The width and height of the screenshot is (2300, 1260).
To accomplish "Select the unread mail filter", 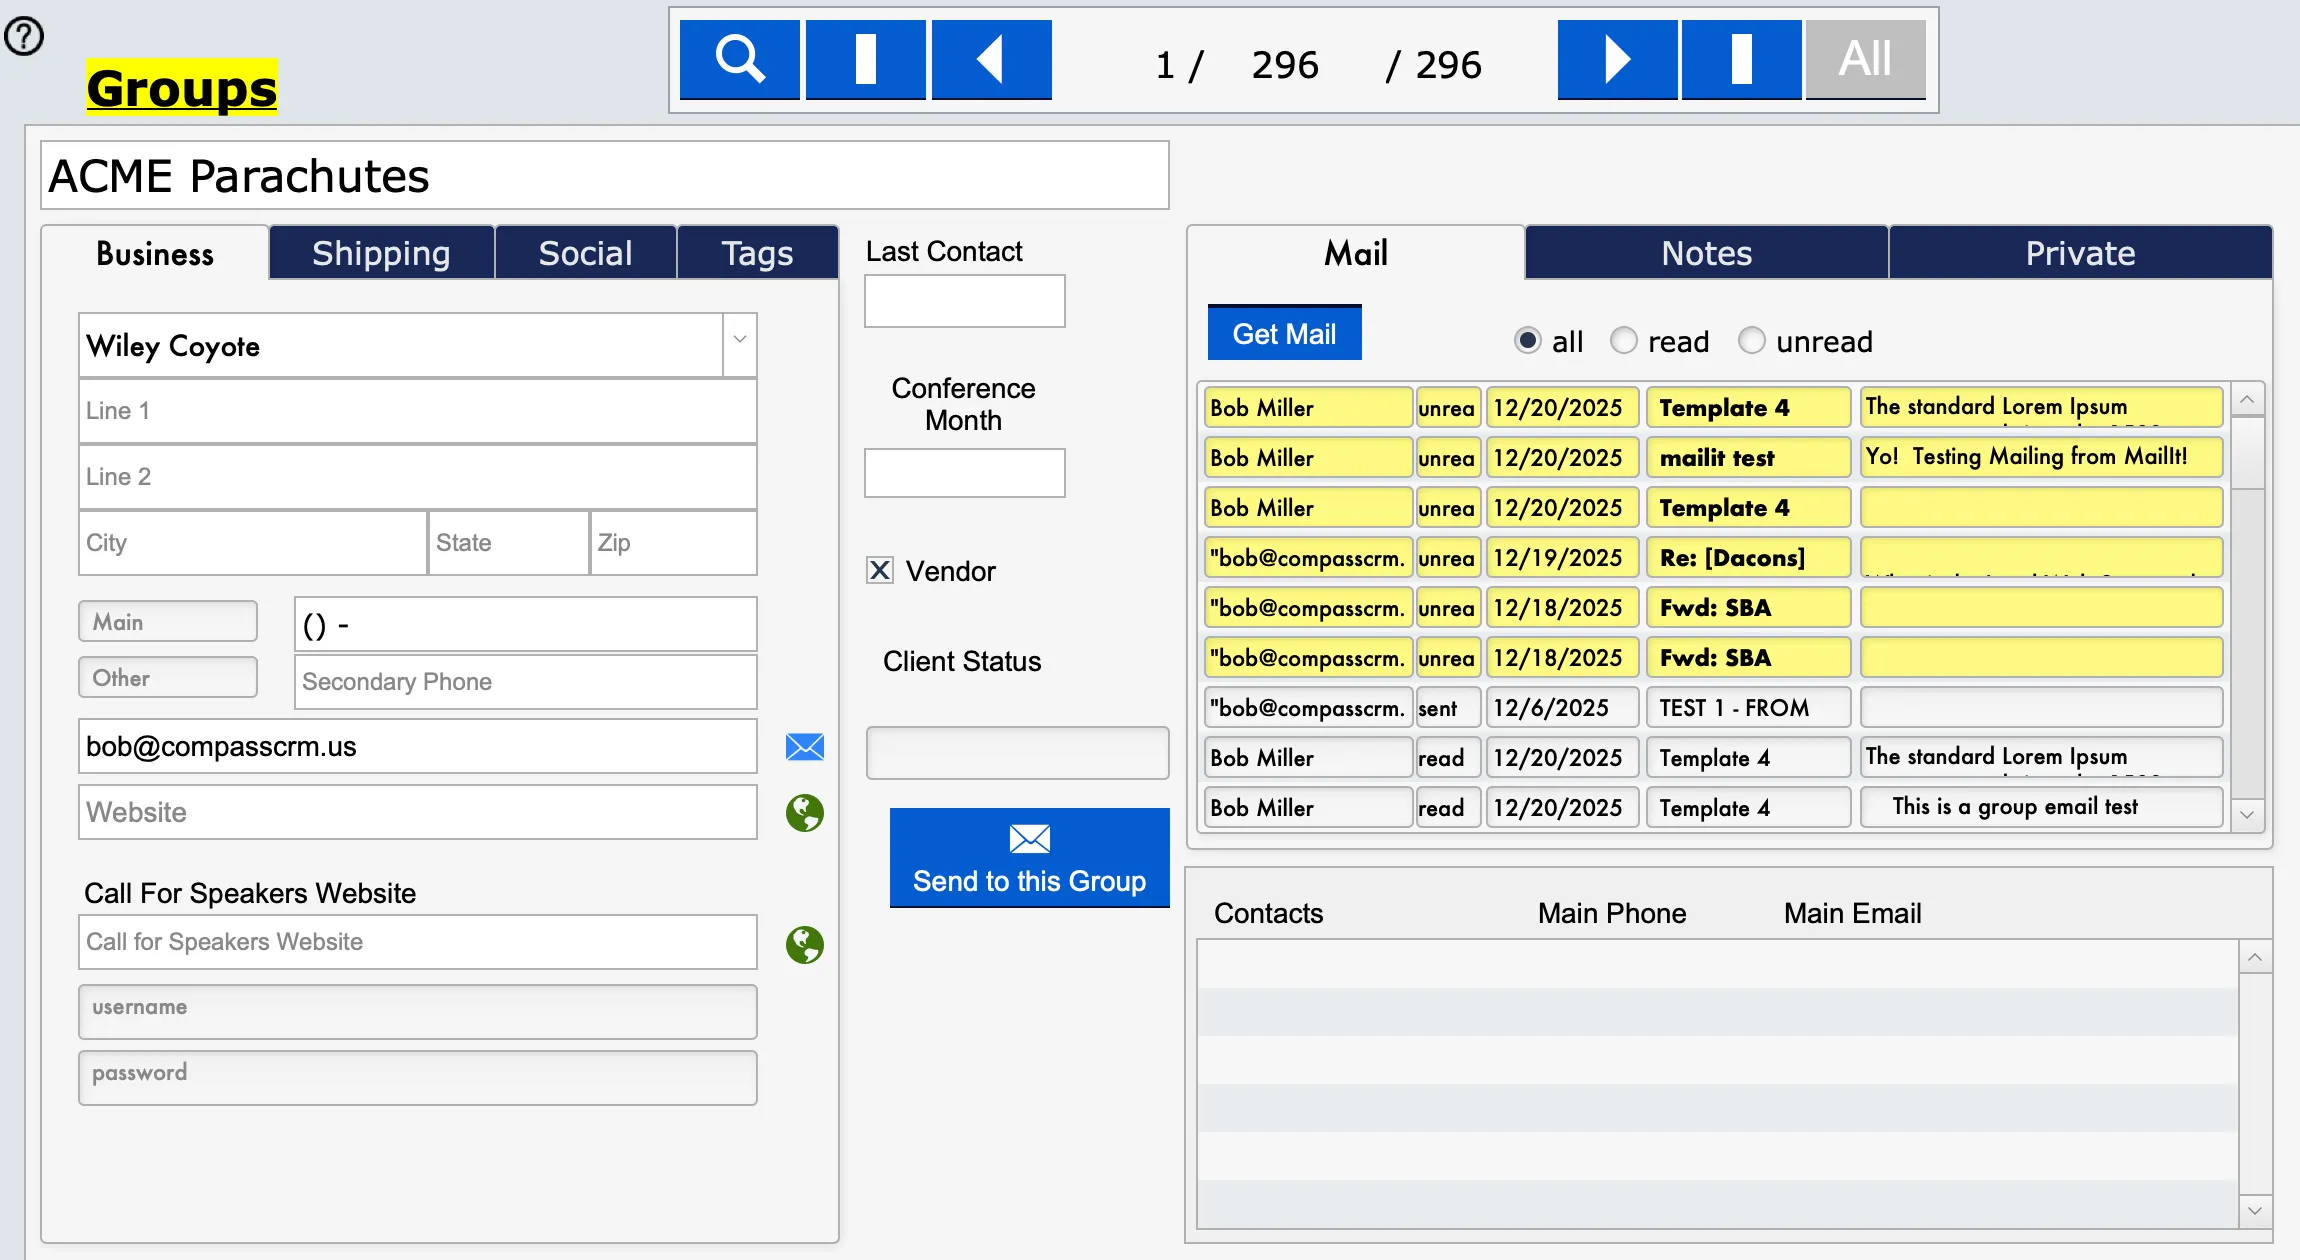I will [x=1752, y=341].
